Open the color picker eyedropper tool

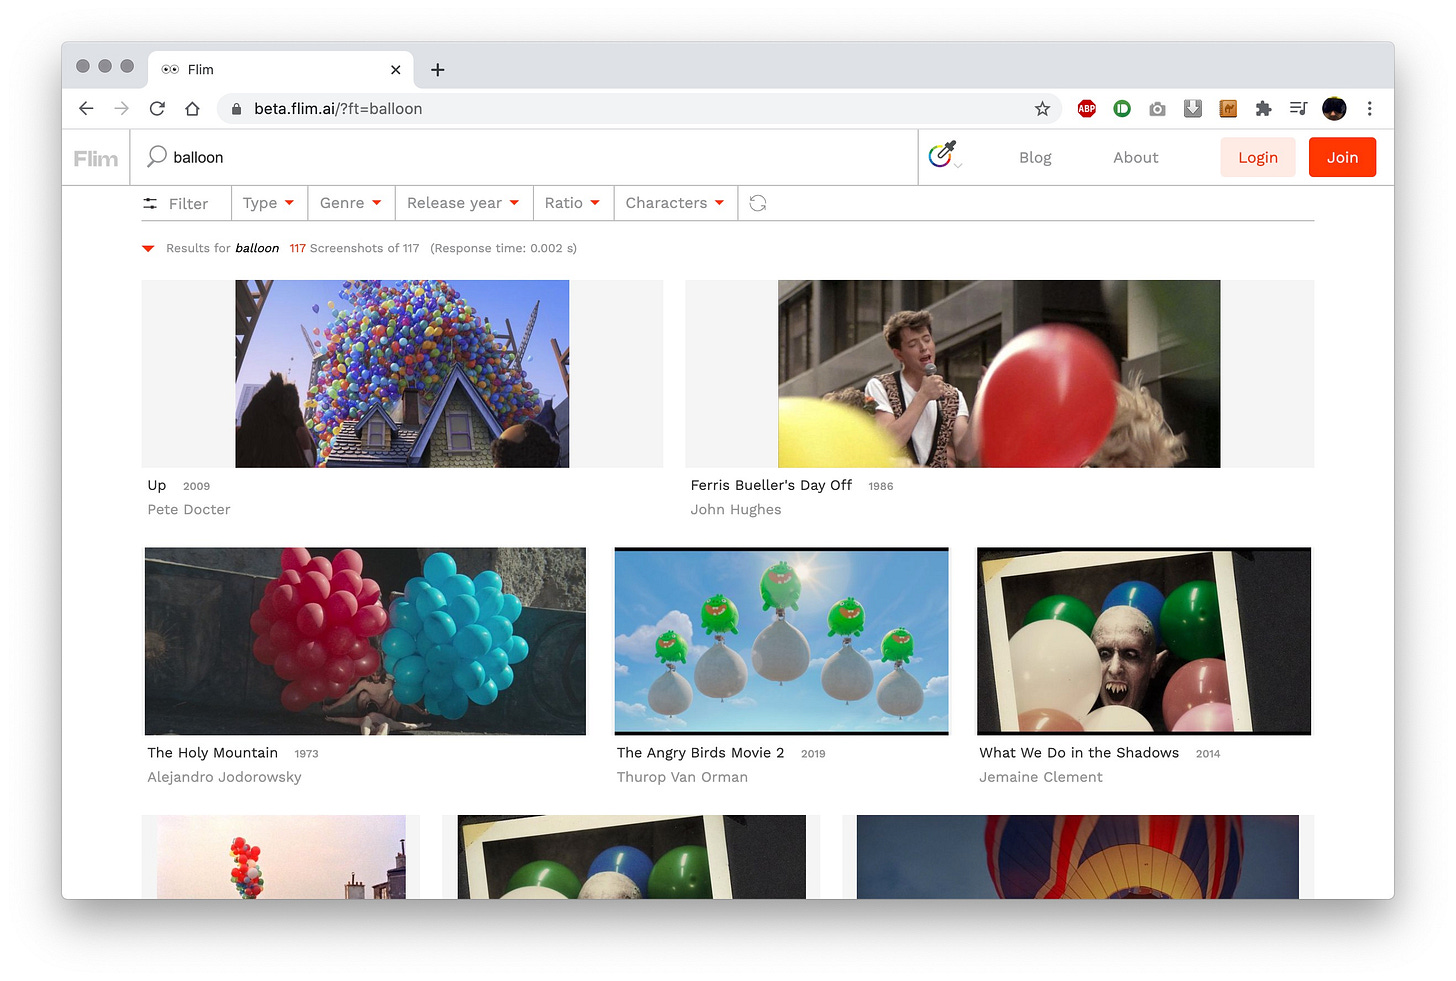point(943,154)
